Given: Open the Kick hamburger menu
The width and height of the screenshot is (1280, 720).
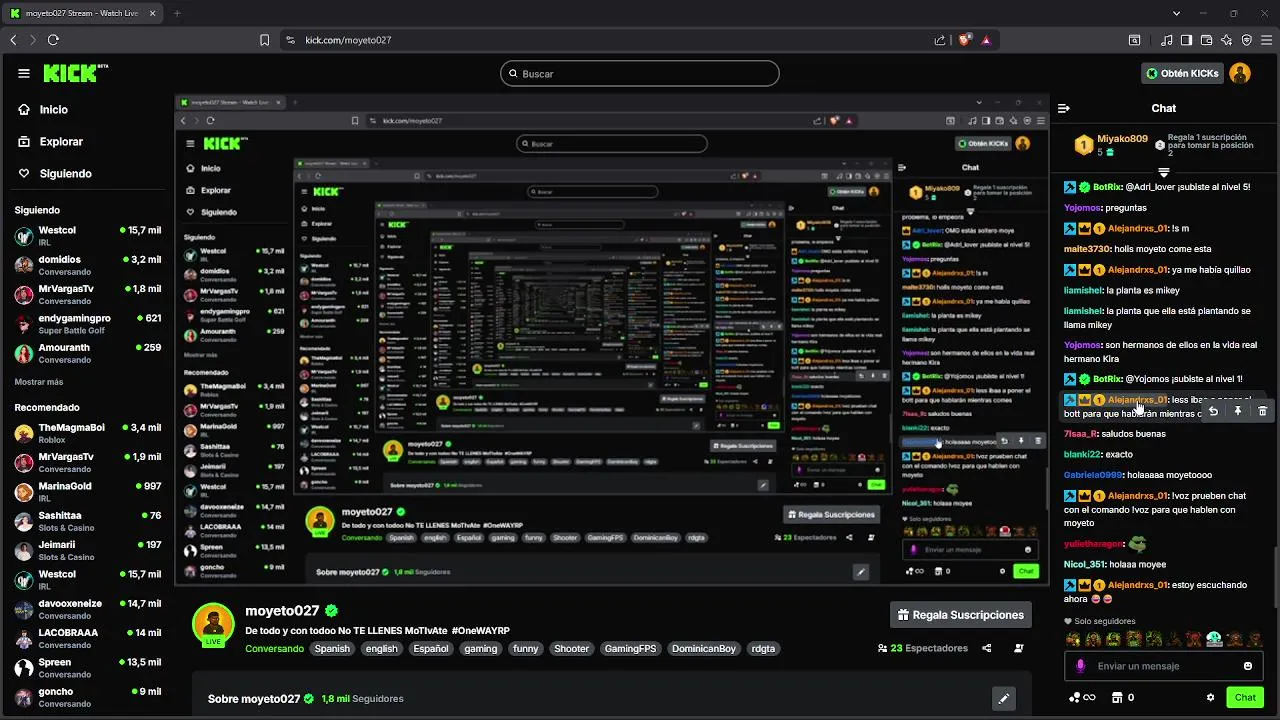Looking at the screenshot, I should coord(23,73).
